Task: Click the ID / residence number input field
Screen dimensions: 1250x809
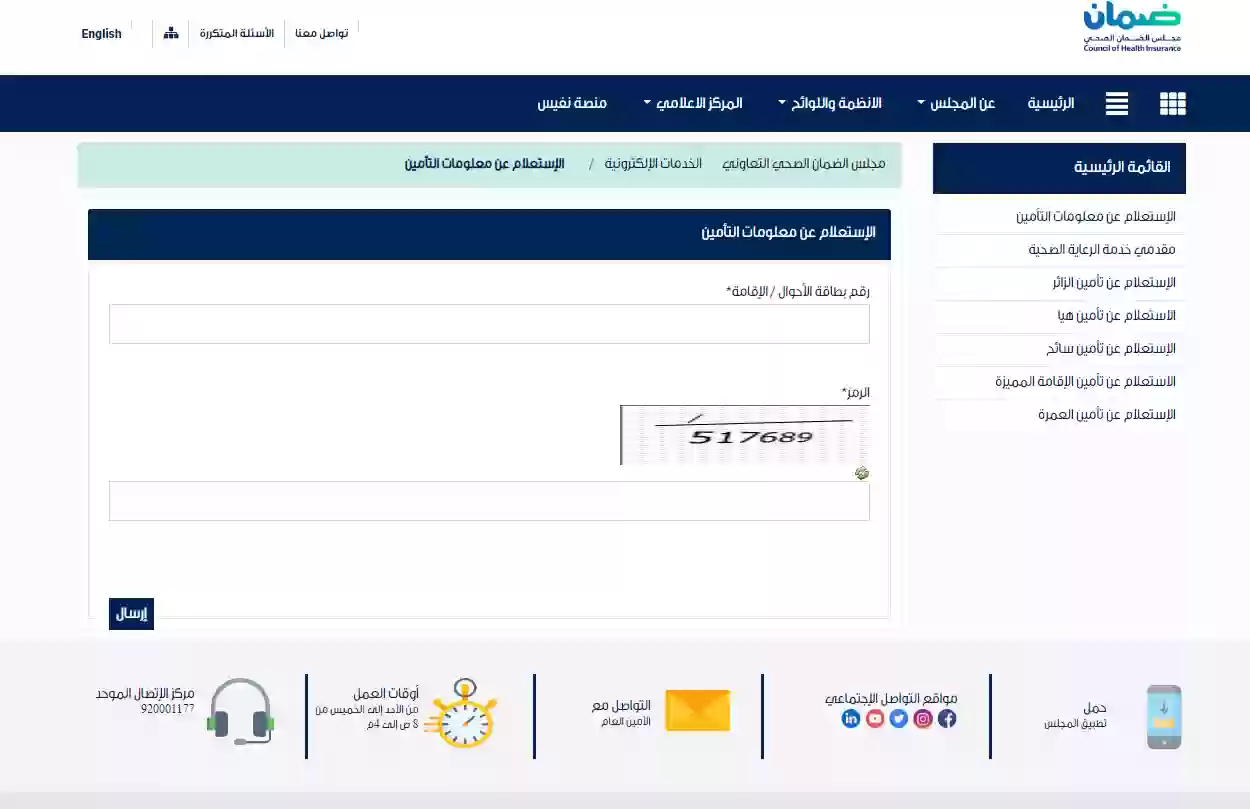Action: [x=489, y=323]
